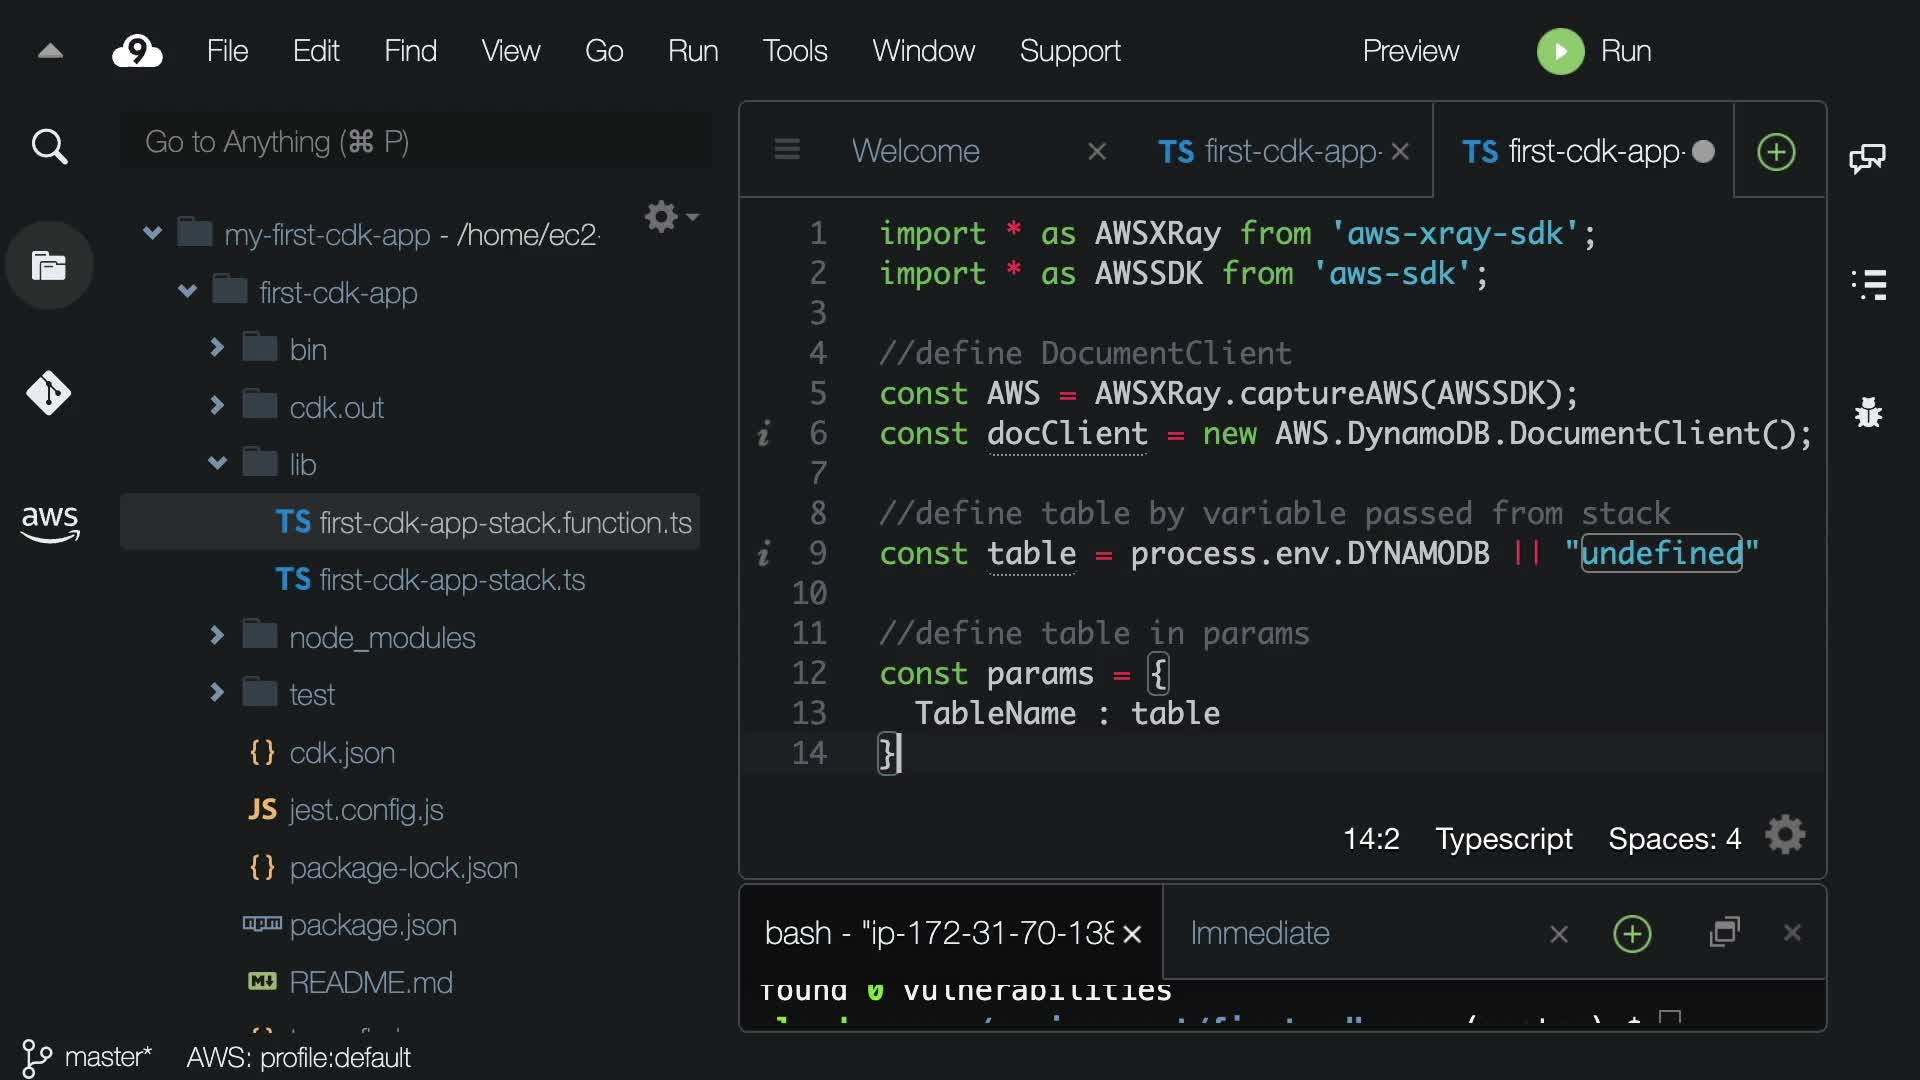The width and height of the screenshot is (1920, 1080).
Task: Open the Outline panel icon
Action: click(x=1868, y=284)
